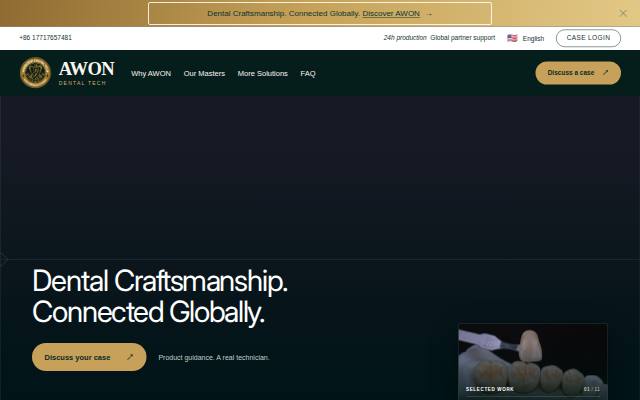The height and width of the screenshot is (400, 640).
Task: Click the US flag icon
Action: coord(512,38)
